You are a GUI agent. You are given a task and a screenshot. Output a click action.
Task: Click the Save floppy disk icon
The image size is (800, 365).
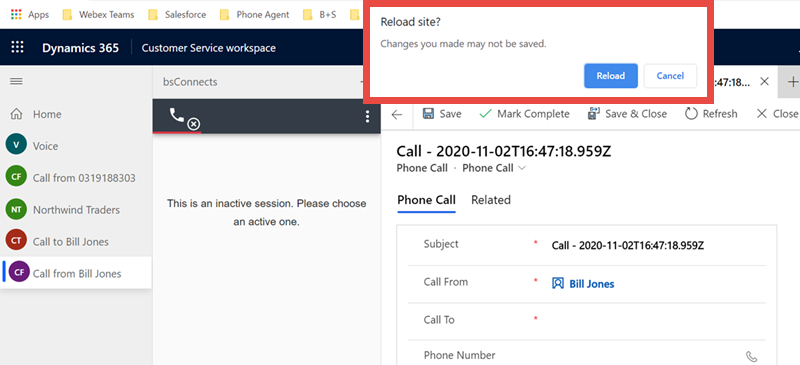tap(429, 113)
